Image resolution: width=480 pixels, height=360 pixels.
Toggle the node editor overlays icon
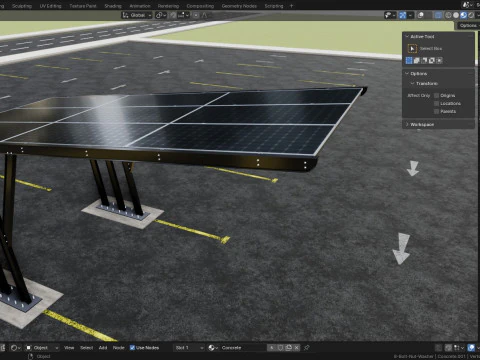point(471,348)
